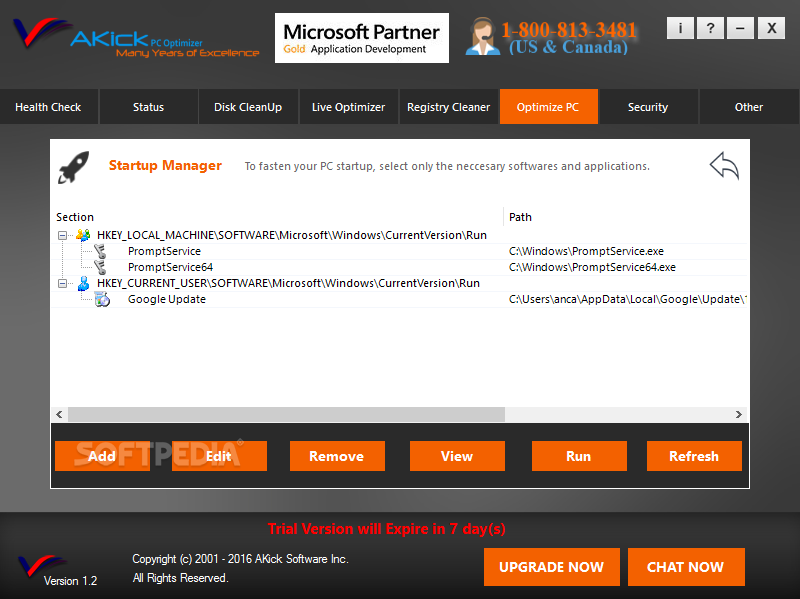Switch to the Status tab
The height and width of the screenshot is (599, 800).
148,107
